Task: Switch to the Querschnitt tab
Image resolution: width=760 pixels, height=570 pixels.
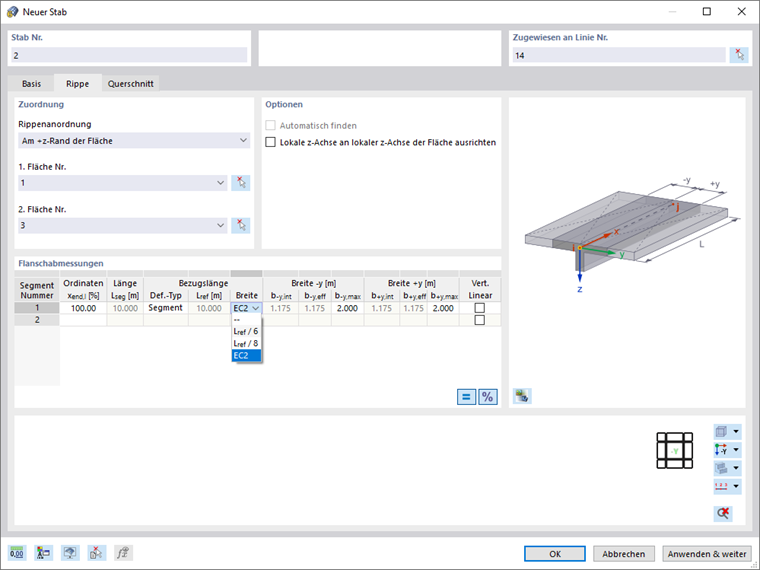Action: [x=130, y=83]
